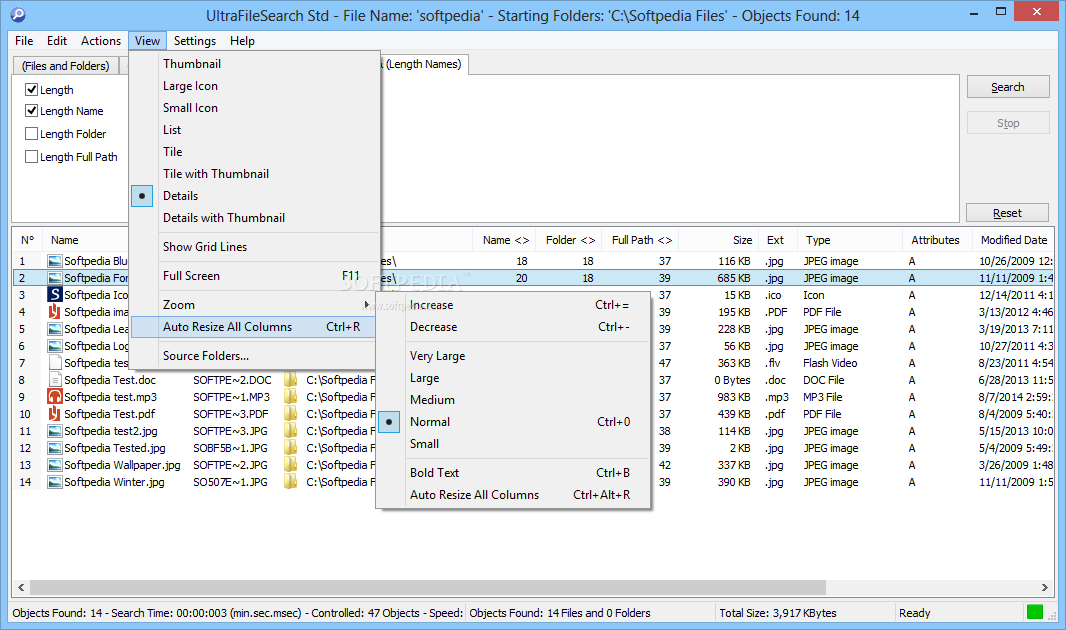Open the Actions menu
Image resolution: width=1066 pixels, height=630 pixels.
101,41
